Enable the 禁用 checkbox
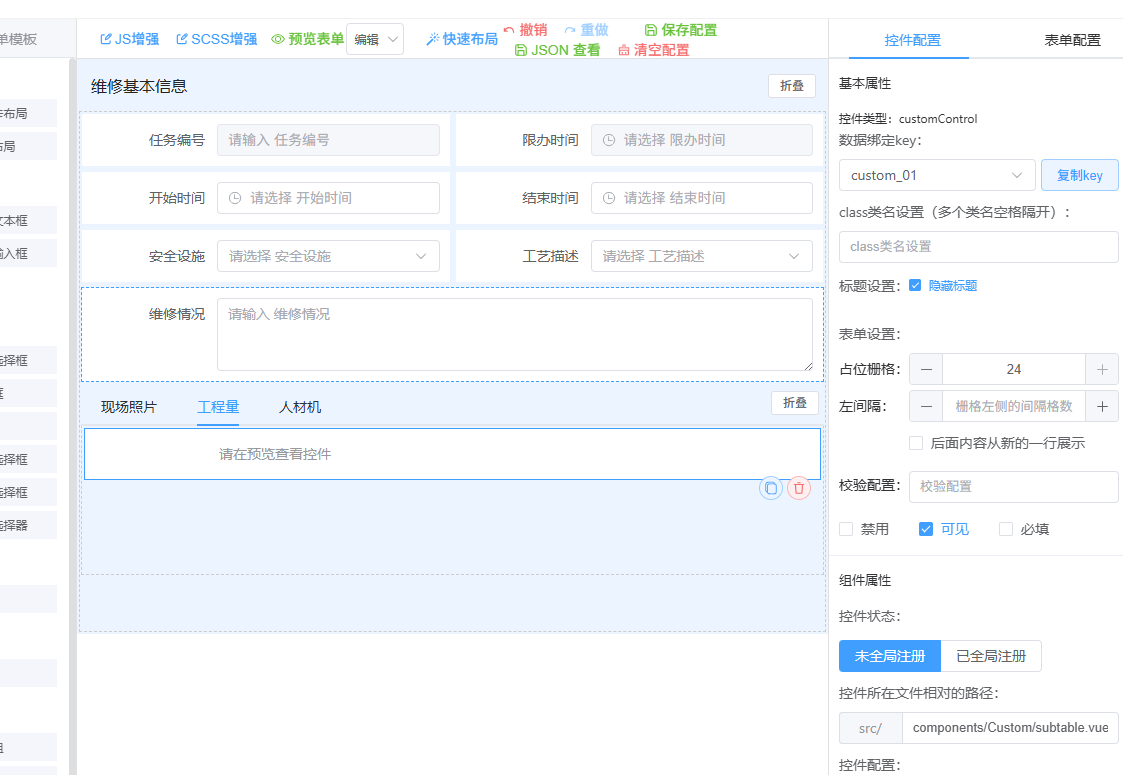The image size is (1123, 775). (x=846, y=529)
